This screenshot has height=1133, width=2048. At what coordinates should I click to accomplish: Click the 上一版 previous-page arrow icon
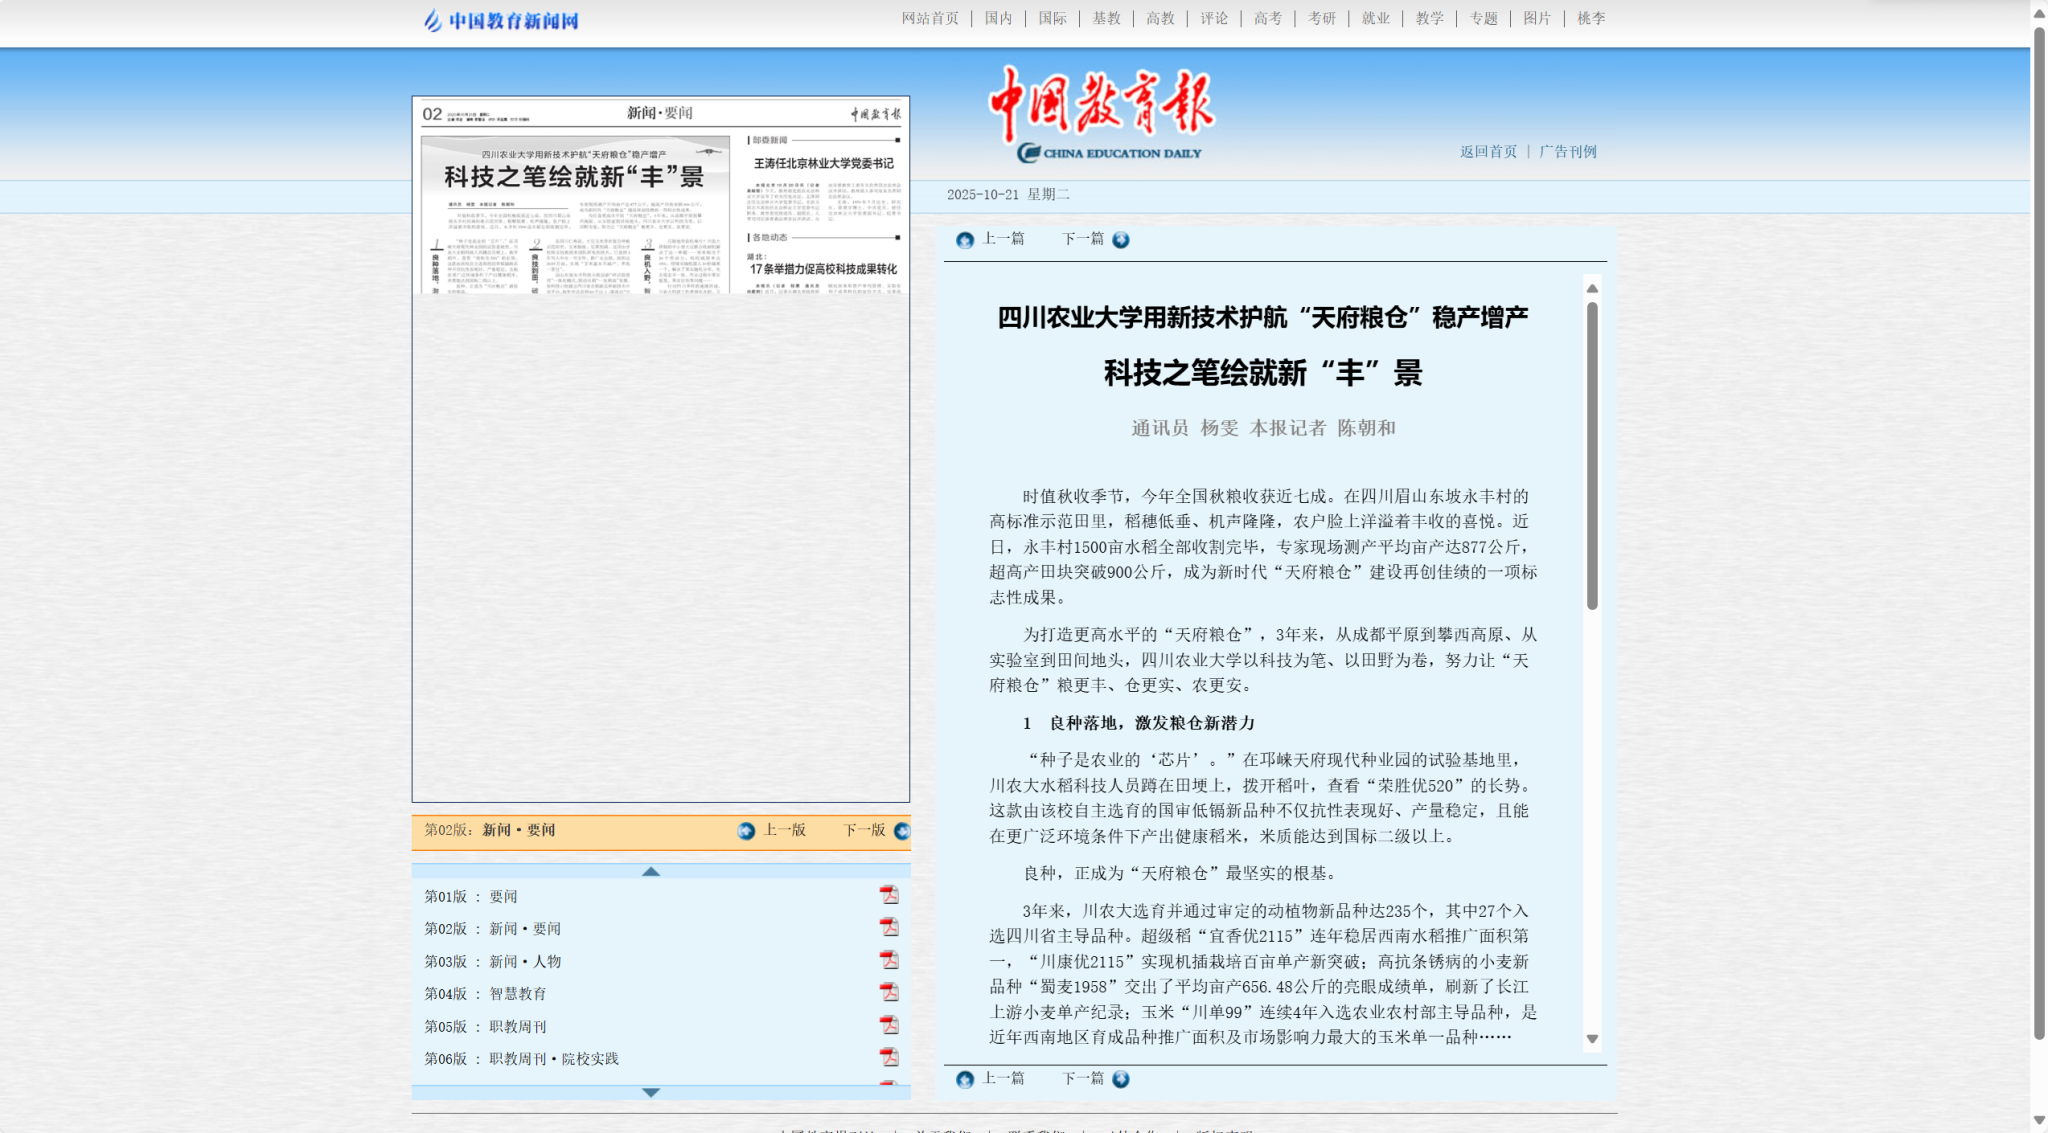tap(746, 831)
